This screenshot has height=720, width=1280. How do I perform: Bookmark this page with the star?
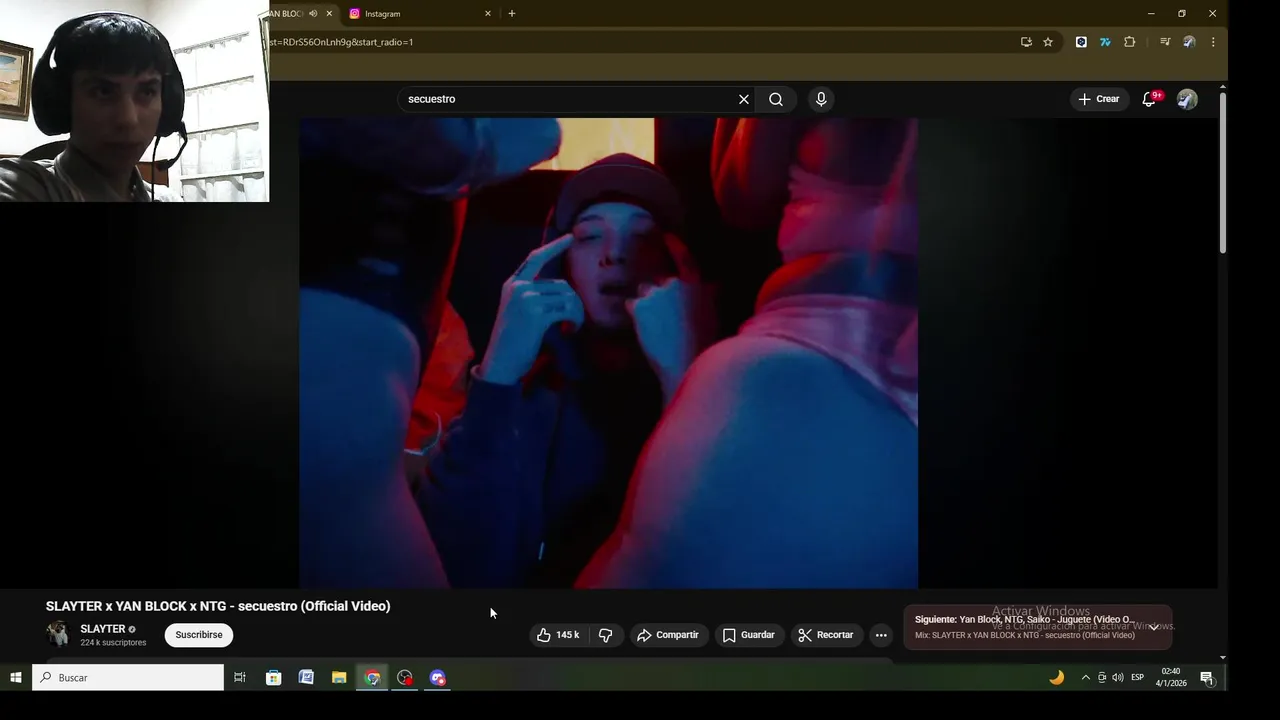(x=1048, y=42)
